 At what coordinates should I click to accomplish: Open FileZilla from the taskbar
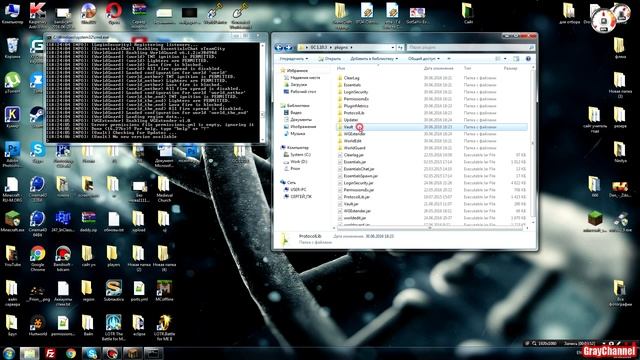tap(50, 353)
